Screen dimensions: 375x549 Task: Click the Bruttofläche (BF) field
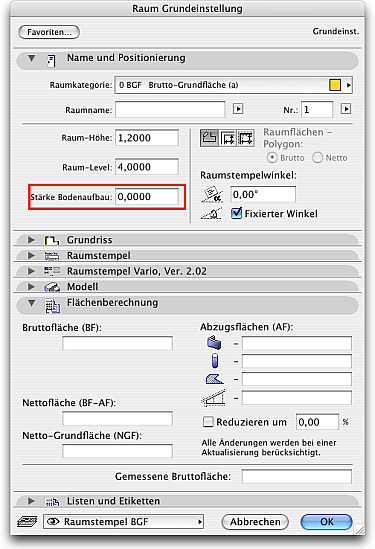pyautogui.click(x=117, y=343)
